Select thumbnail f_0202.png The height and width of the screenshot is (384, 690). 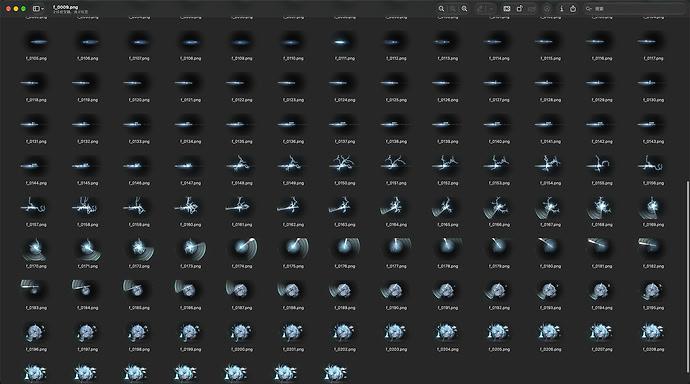point(345,333)
